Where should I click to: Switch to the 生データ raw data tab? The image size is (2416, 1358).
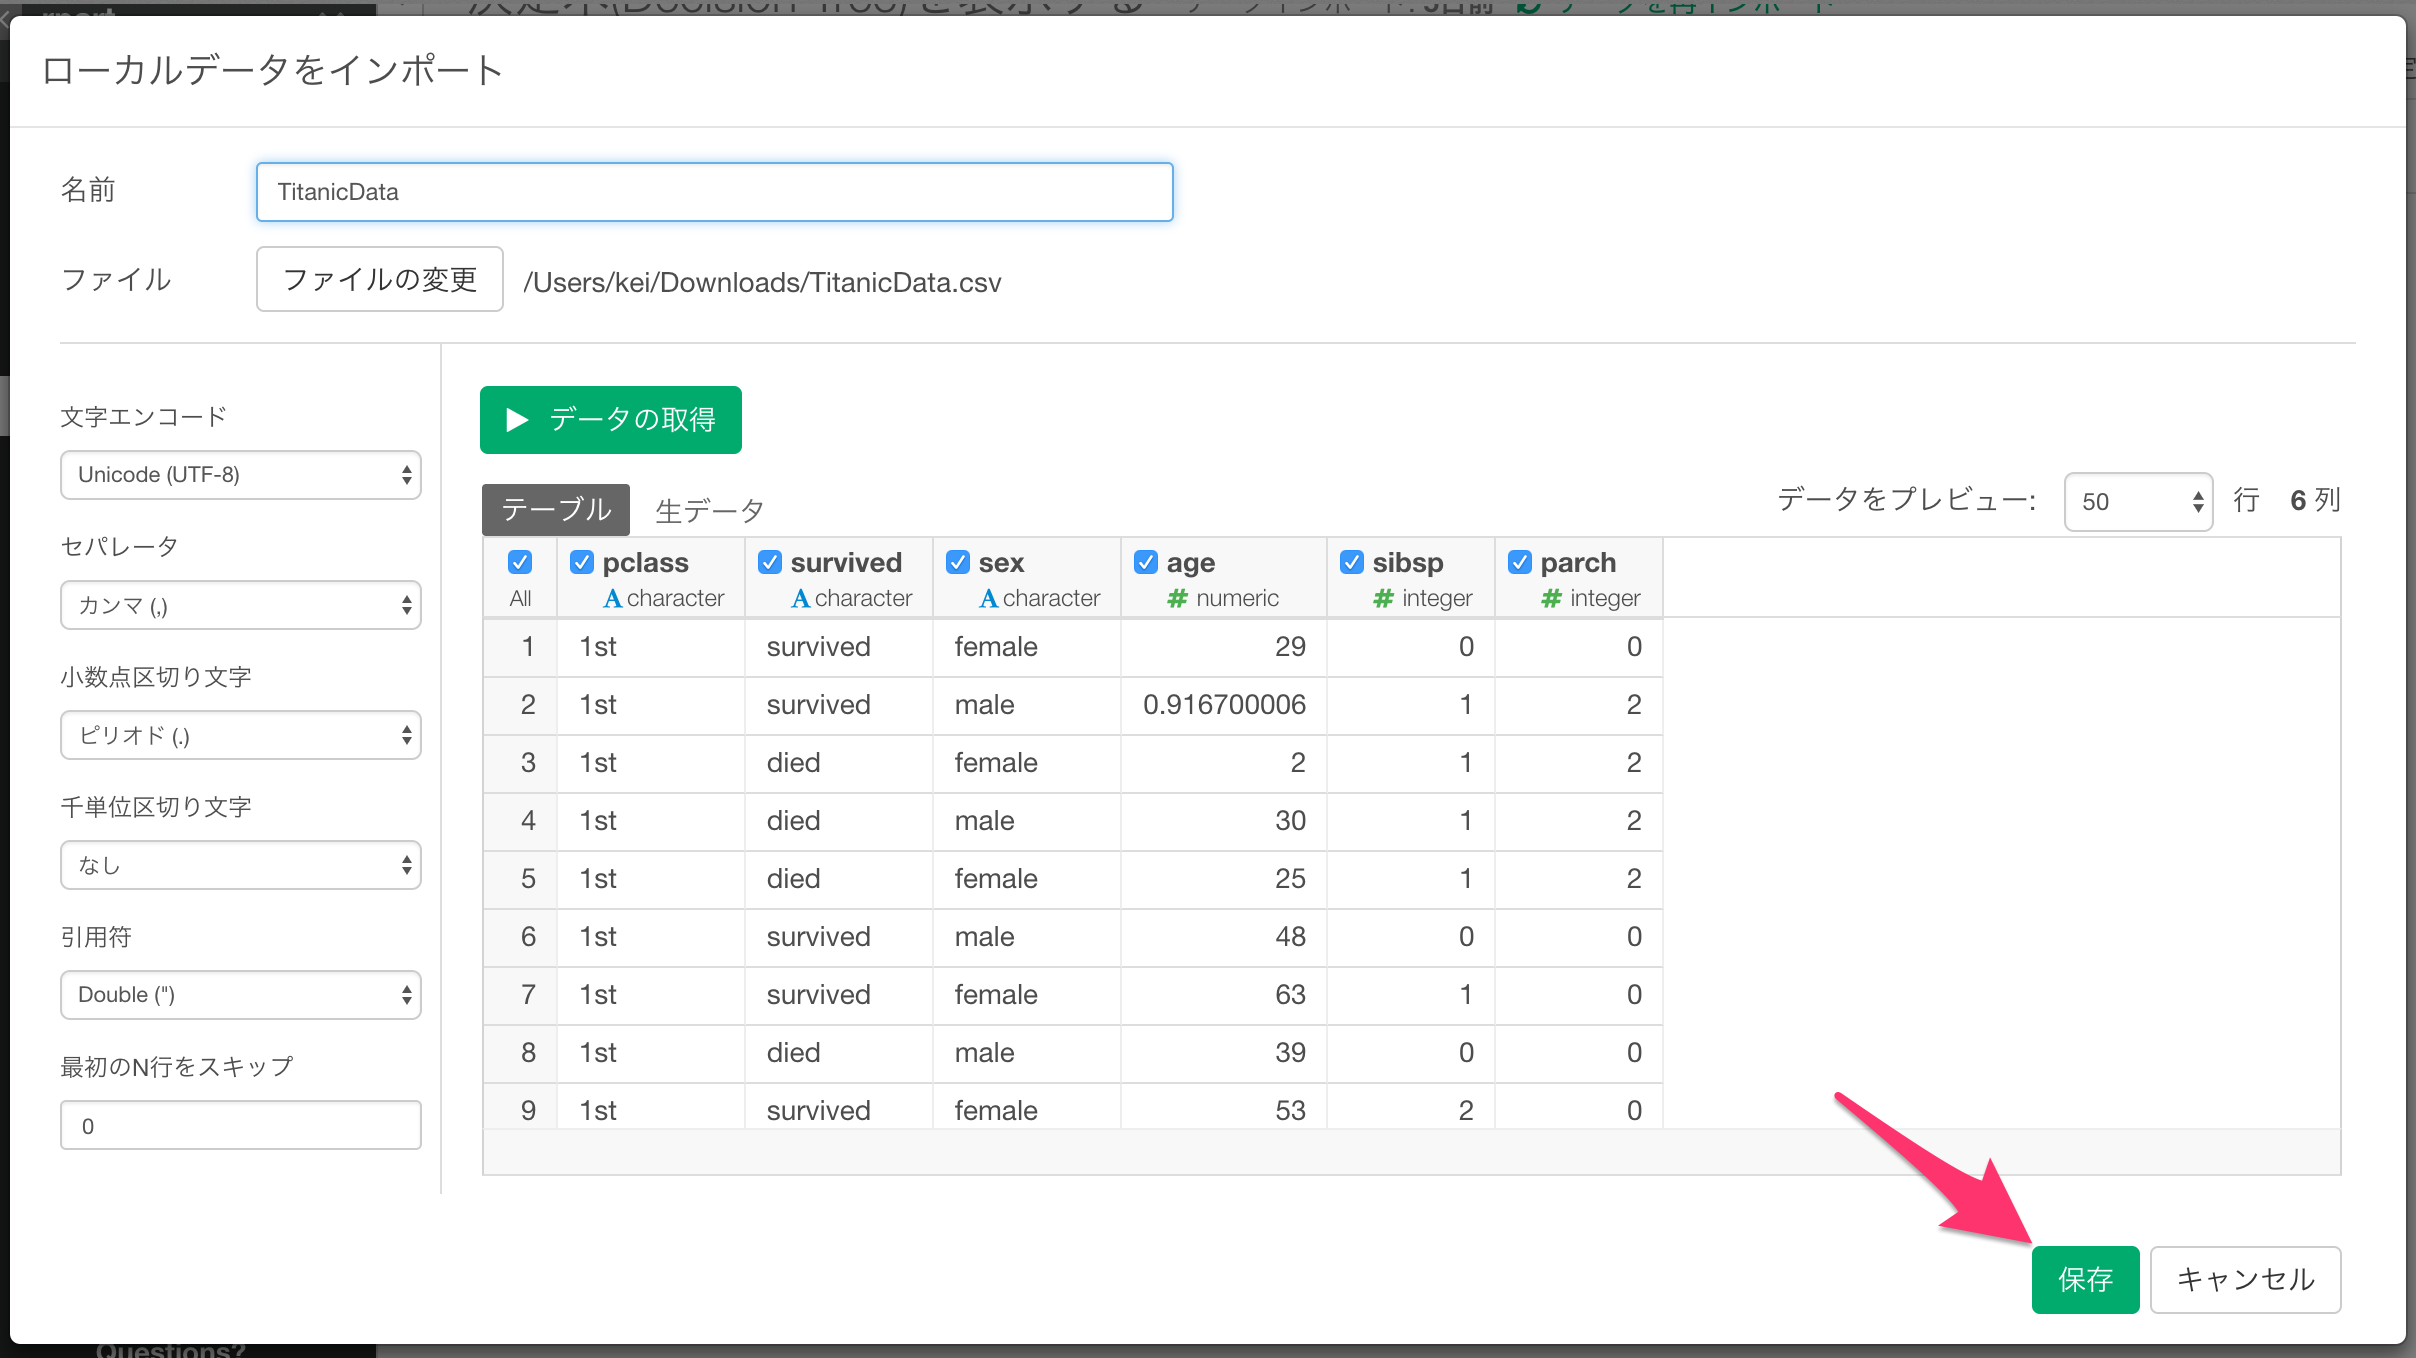(x=709, y=511)
